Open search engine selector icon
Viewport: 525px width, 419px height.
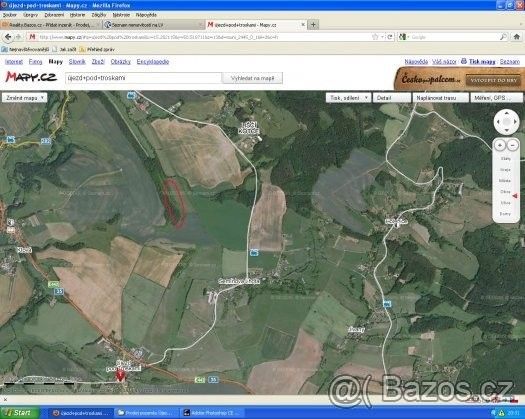coord(403,37)
